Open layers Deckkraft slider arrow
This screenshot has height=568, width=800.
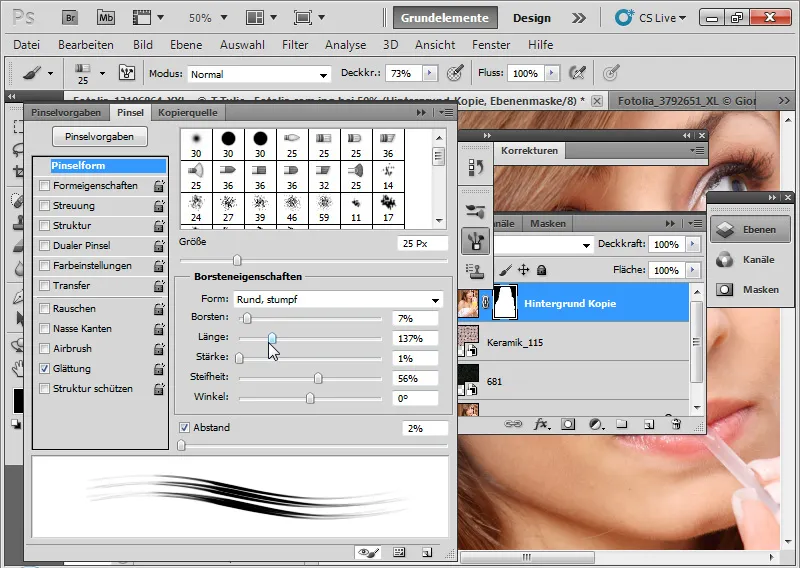pyautogui.click(x=692, y=244)
